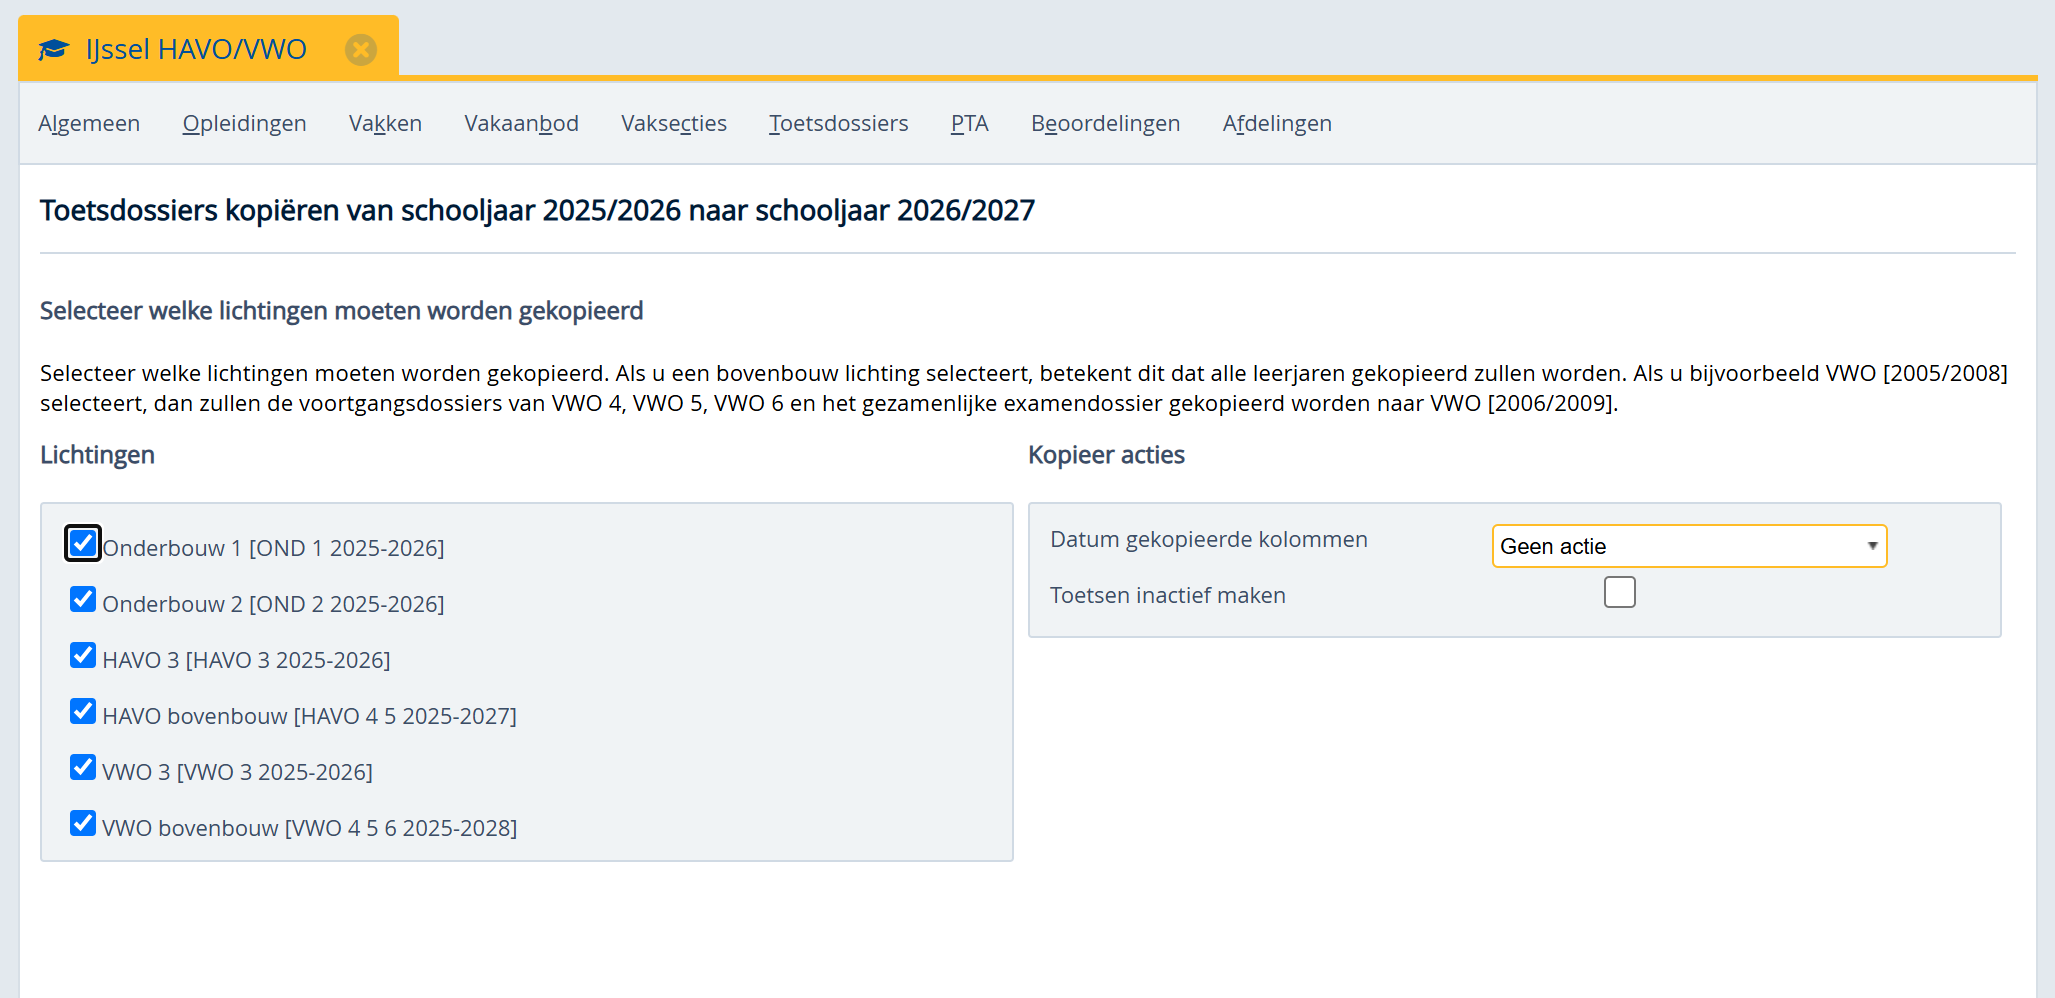Open the Vakaanbod menu item
This screenshot has width=2055, height=998.
pos(521,123)
